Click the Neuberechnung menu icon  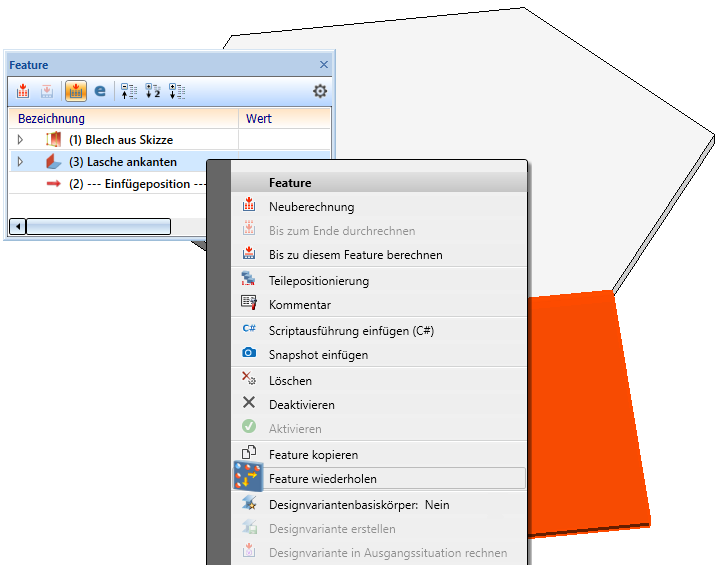pyautogui.click(x=249, y=204)
